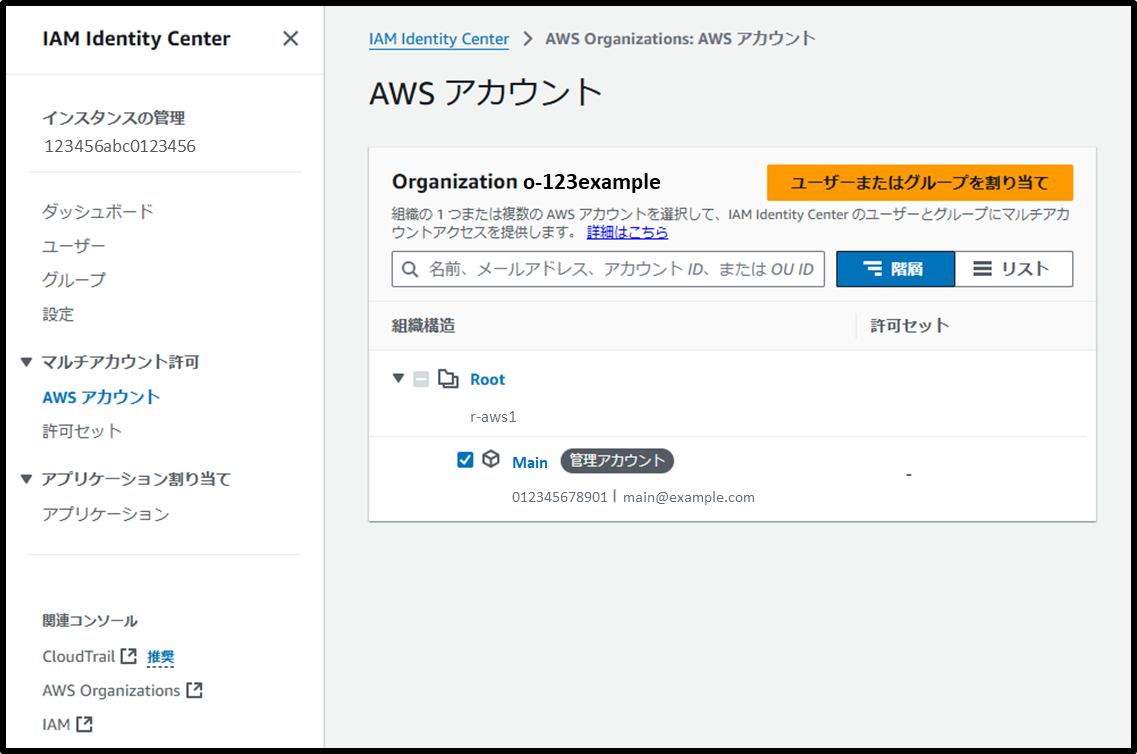Open ダッシュボード in the sidebar

tap(98, 212)
